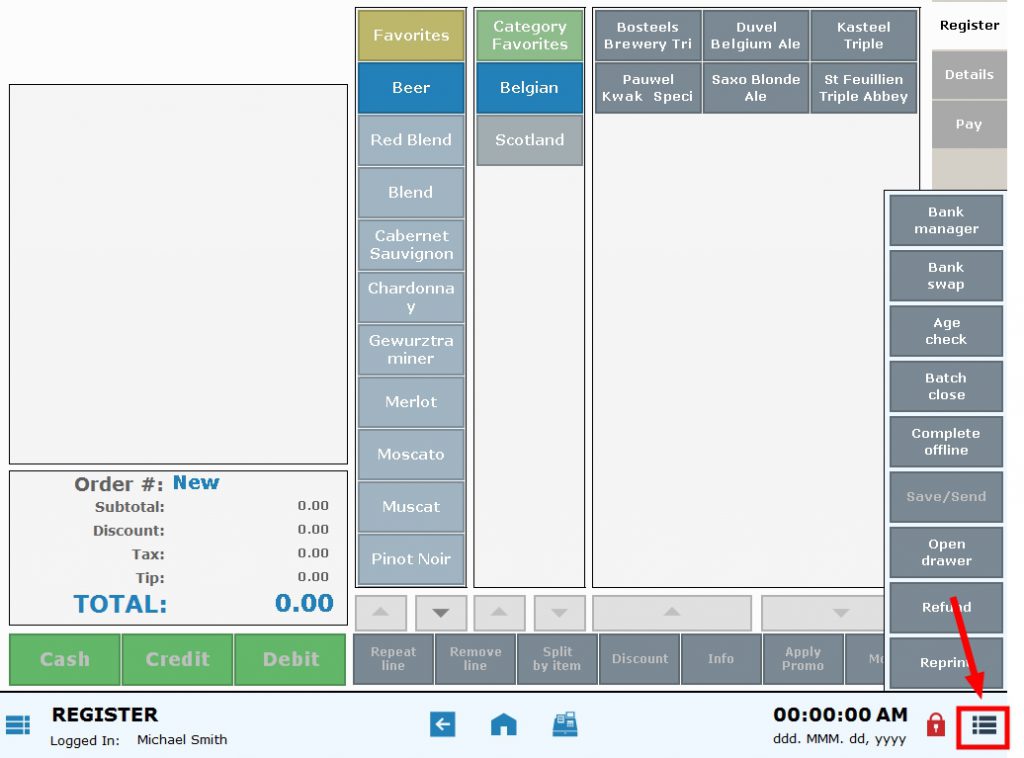Open the cash register icon
This screenshot has width=1024, height=758.
point(565,724)
